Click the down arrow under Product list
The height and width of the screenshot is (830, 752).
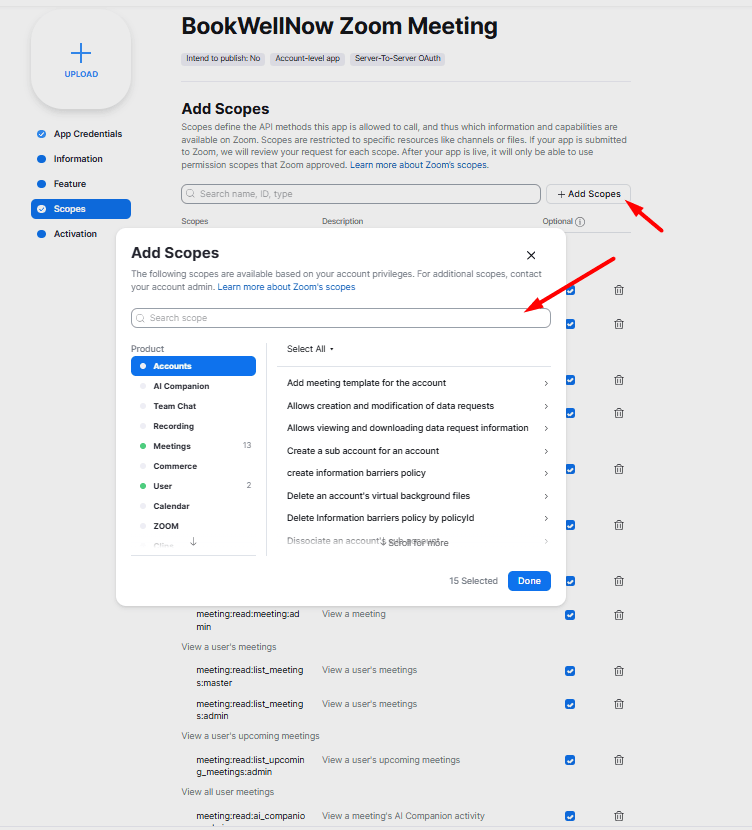point(193,541)
